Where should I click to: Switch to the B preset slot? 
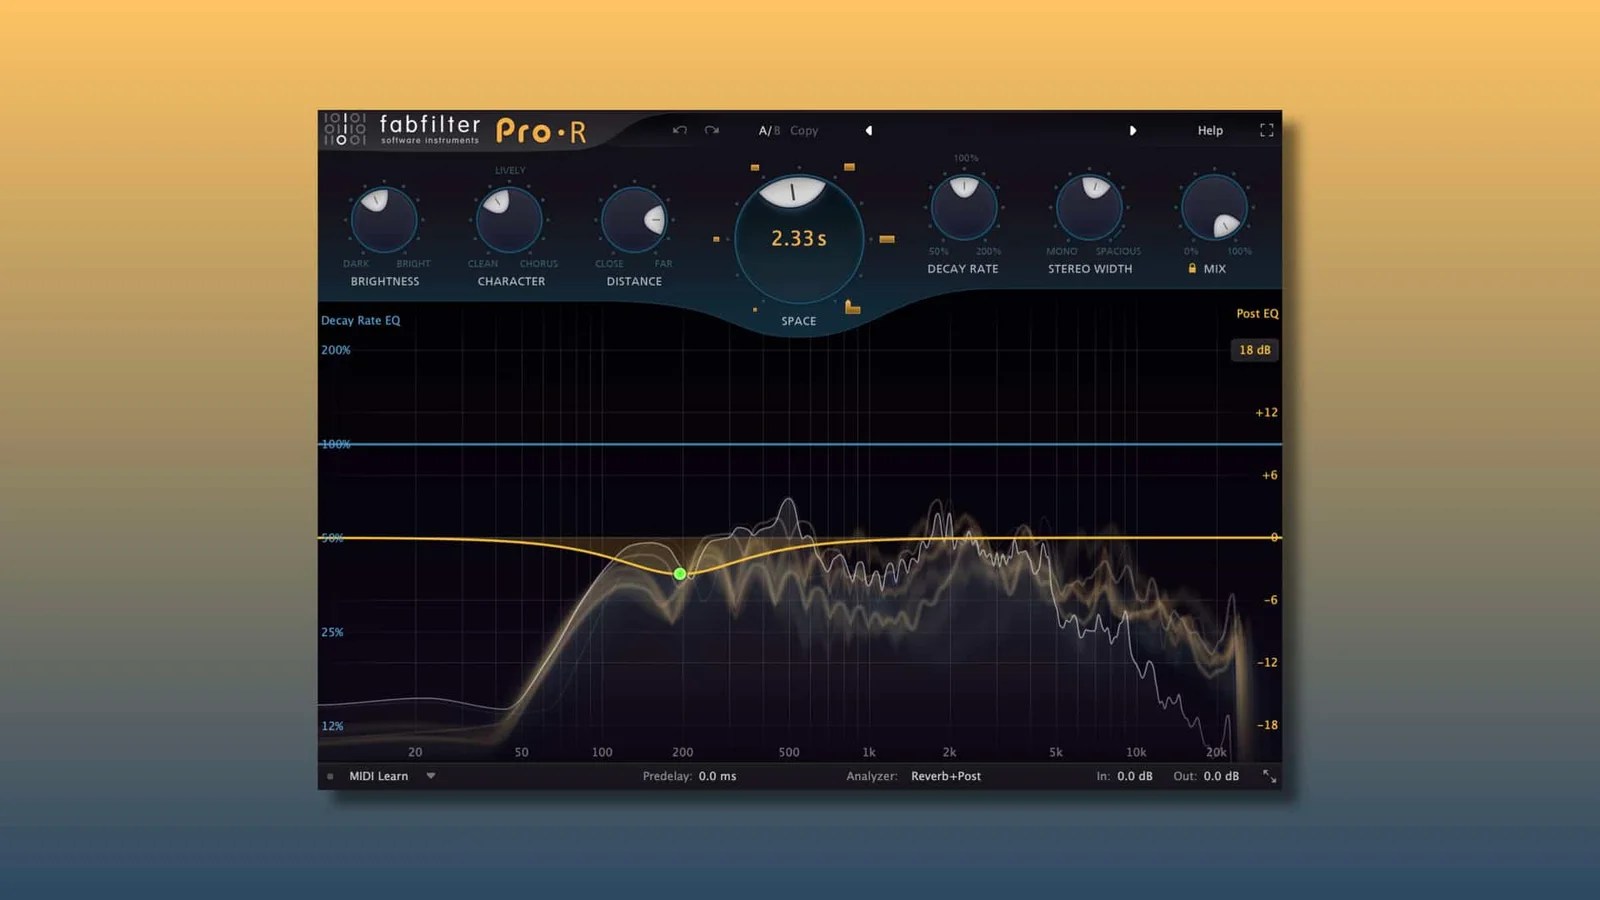(777, 130)
